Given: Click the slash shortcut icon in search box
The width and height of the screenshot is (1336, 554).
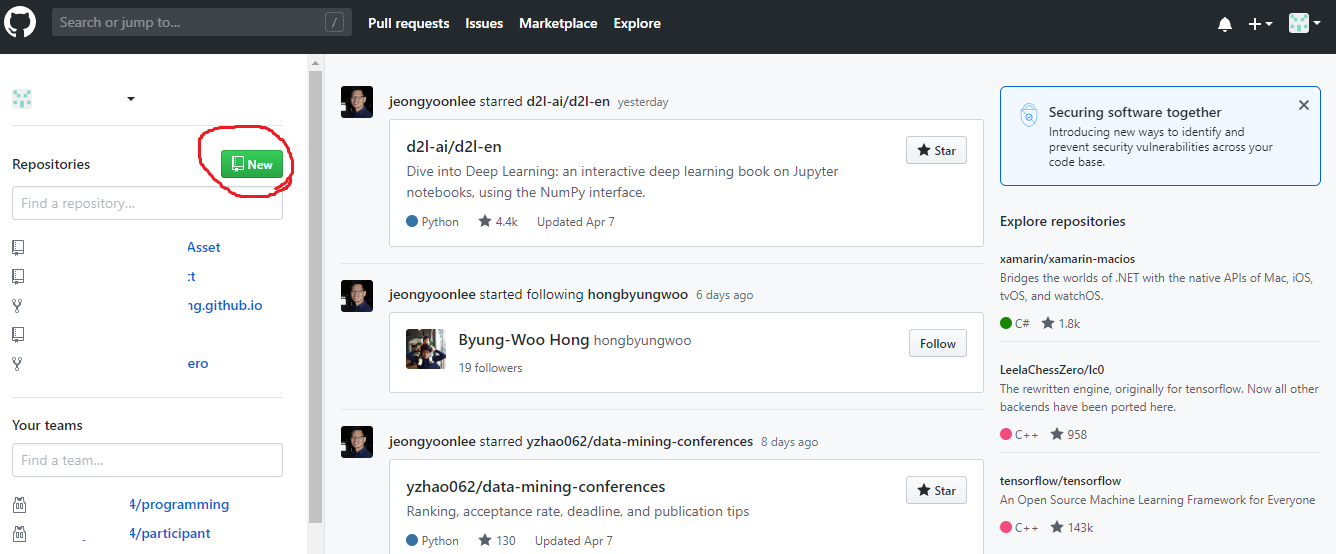Looking at the screenshot, I should [335, 22].
